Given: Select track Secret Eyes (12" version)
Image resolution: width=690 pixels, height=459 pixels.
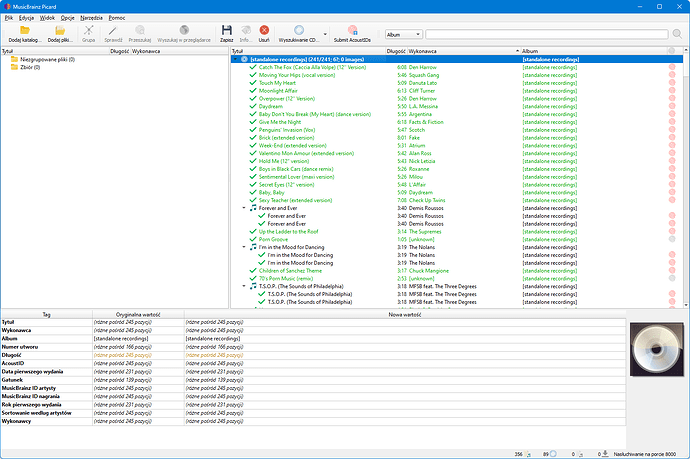Looking at the screenshot, I should (x=286, y=184).
